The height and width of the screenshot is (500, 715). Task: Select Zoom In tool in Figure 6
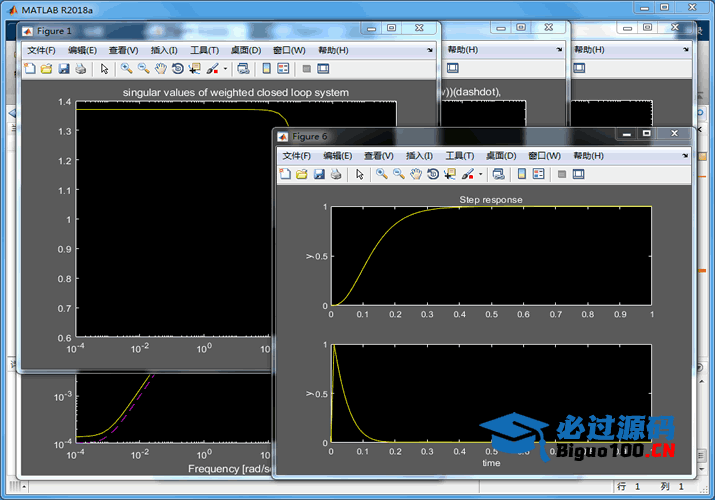coord(382,174)
